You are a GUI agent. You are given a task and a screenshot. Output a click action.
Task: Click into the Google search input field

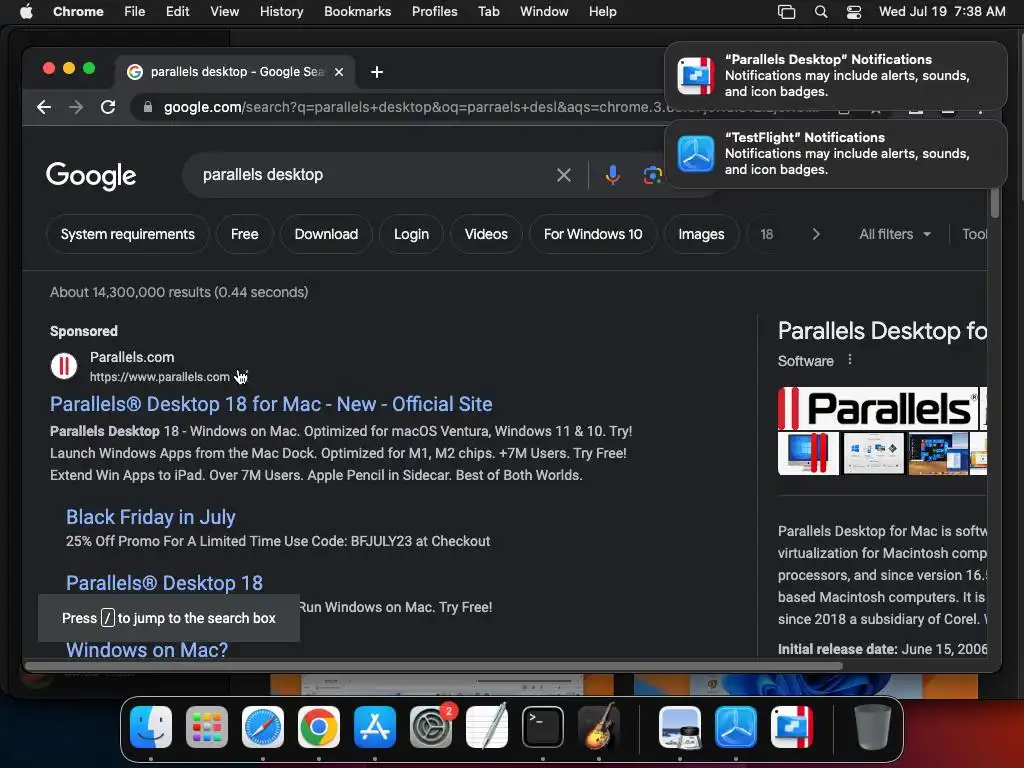(372, 175)
